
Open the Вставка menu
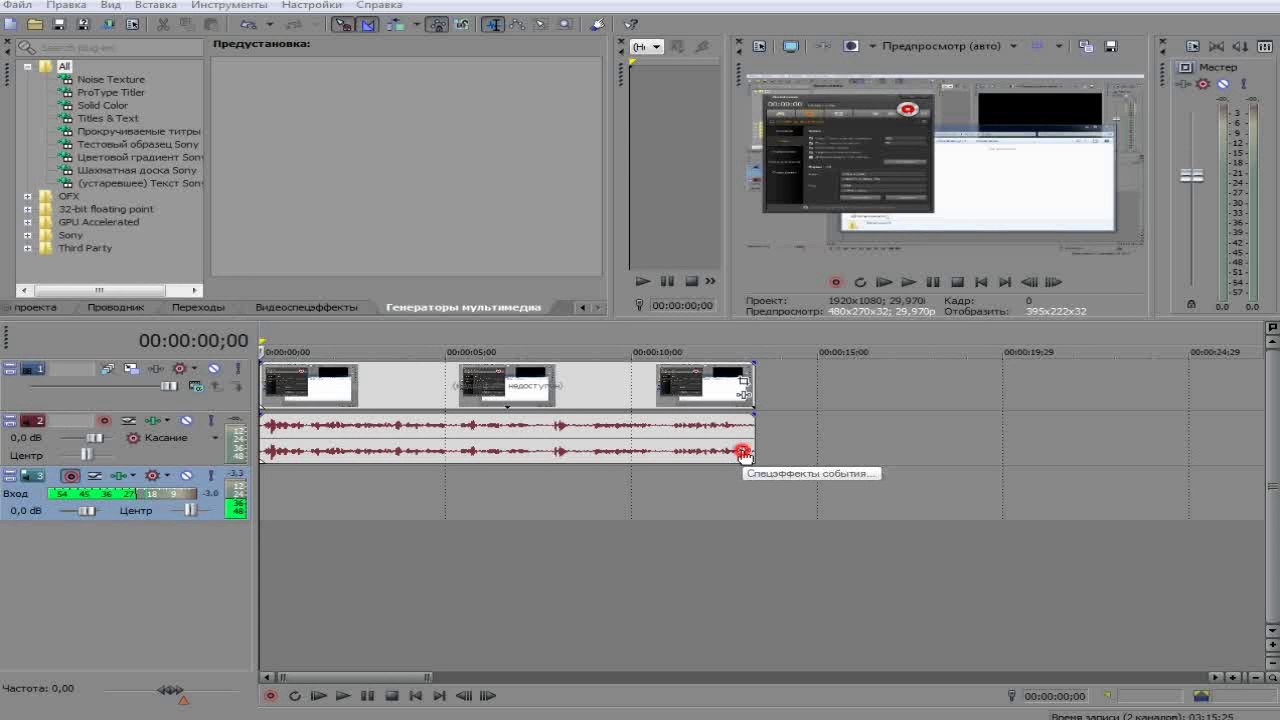(x=155, y=5)
